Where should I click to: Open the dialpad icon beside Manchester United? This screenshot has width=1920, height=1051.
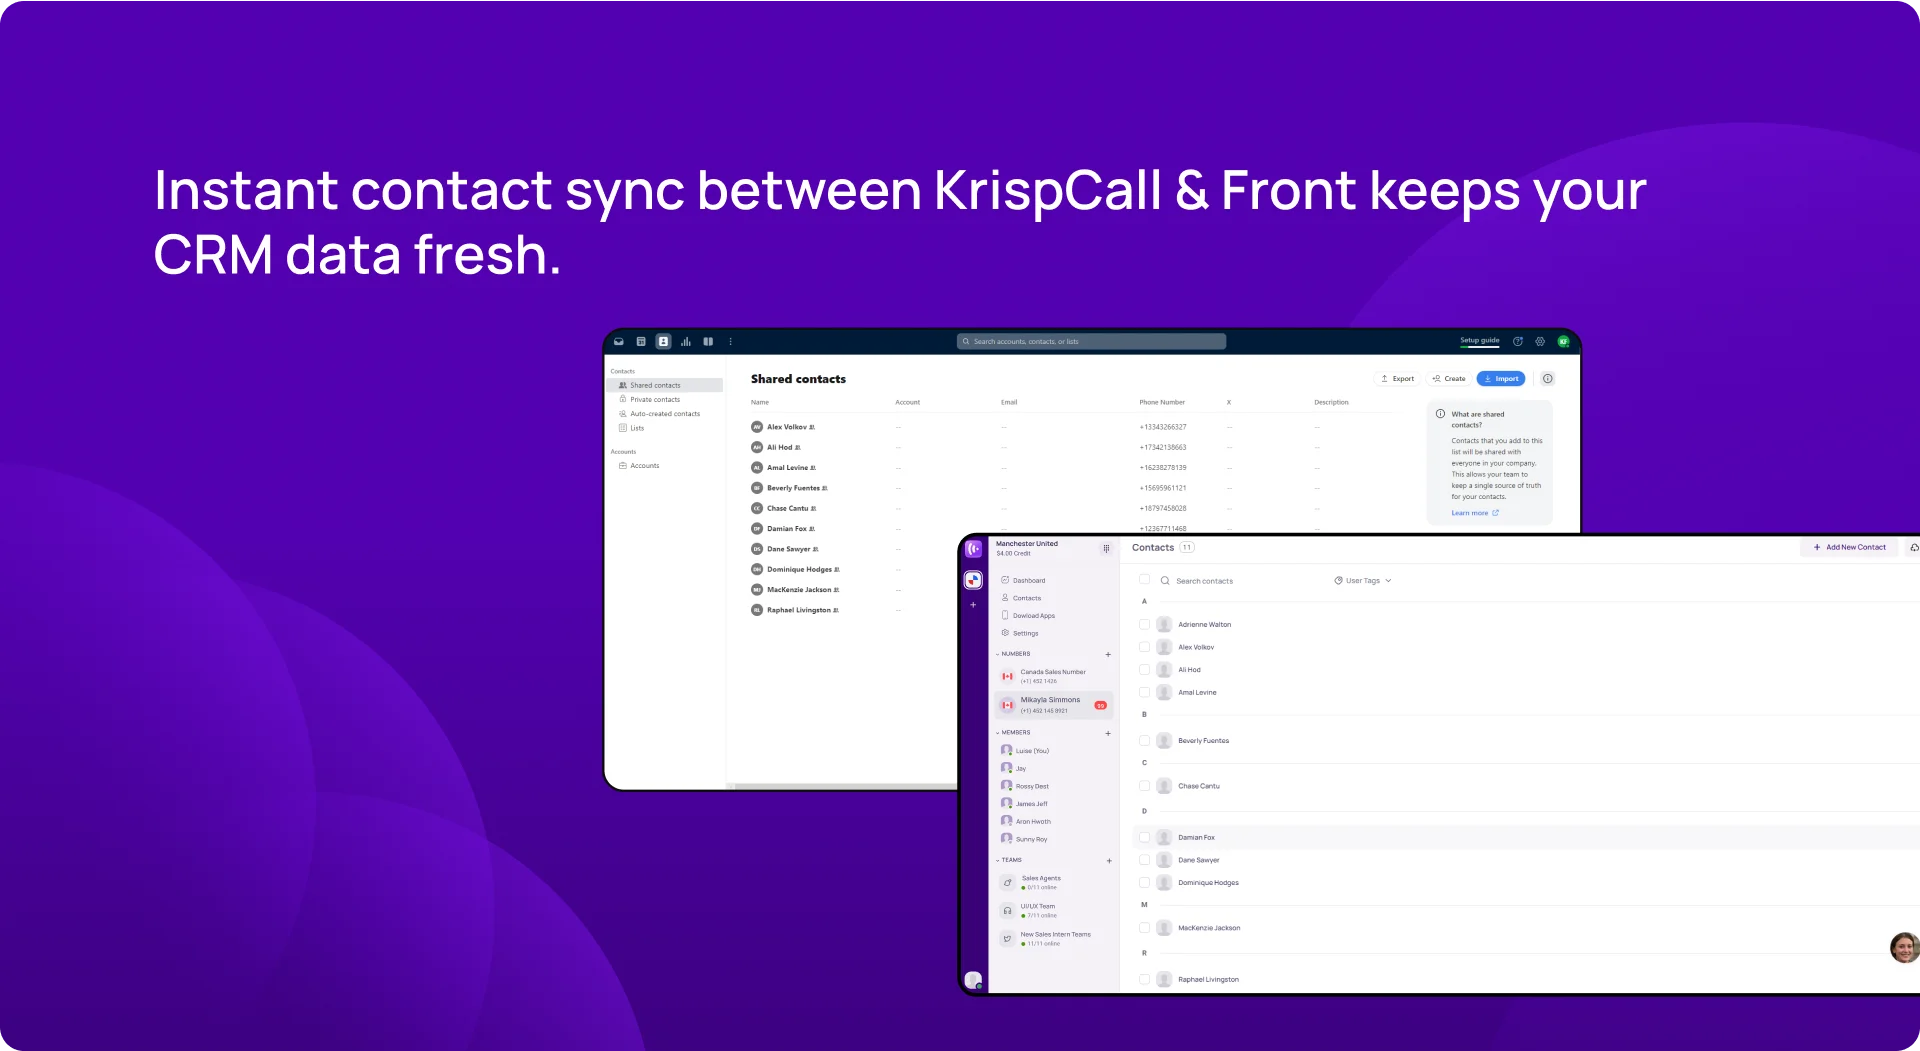click(1106, 548)
